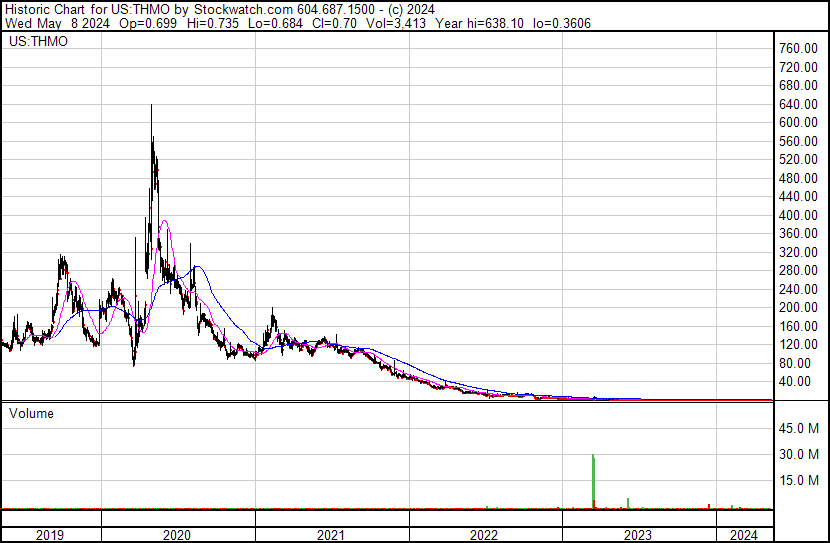Select the 2023 year label on time axis

[638, 535]
